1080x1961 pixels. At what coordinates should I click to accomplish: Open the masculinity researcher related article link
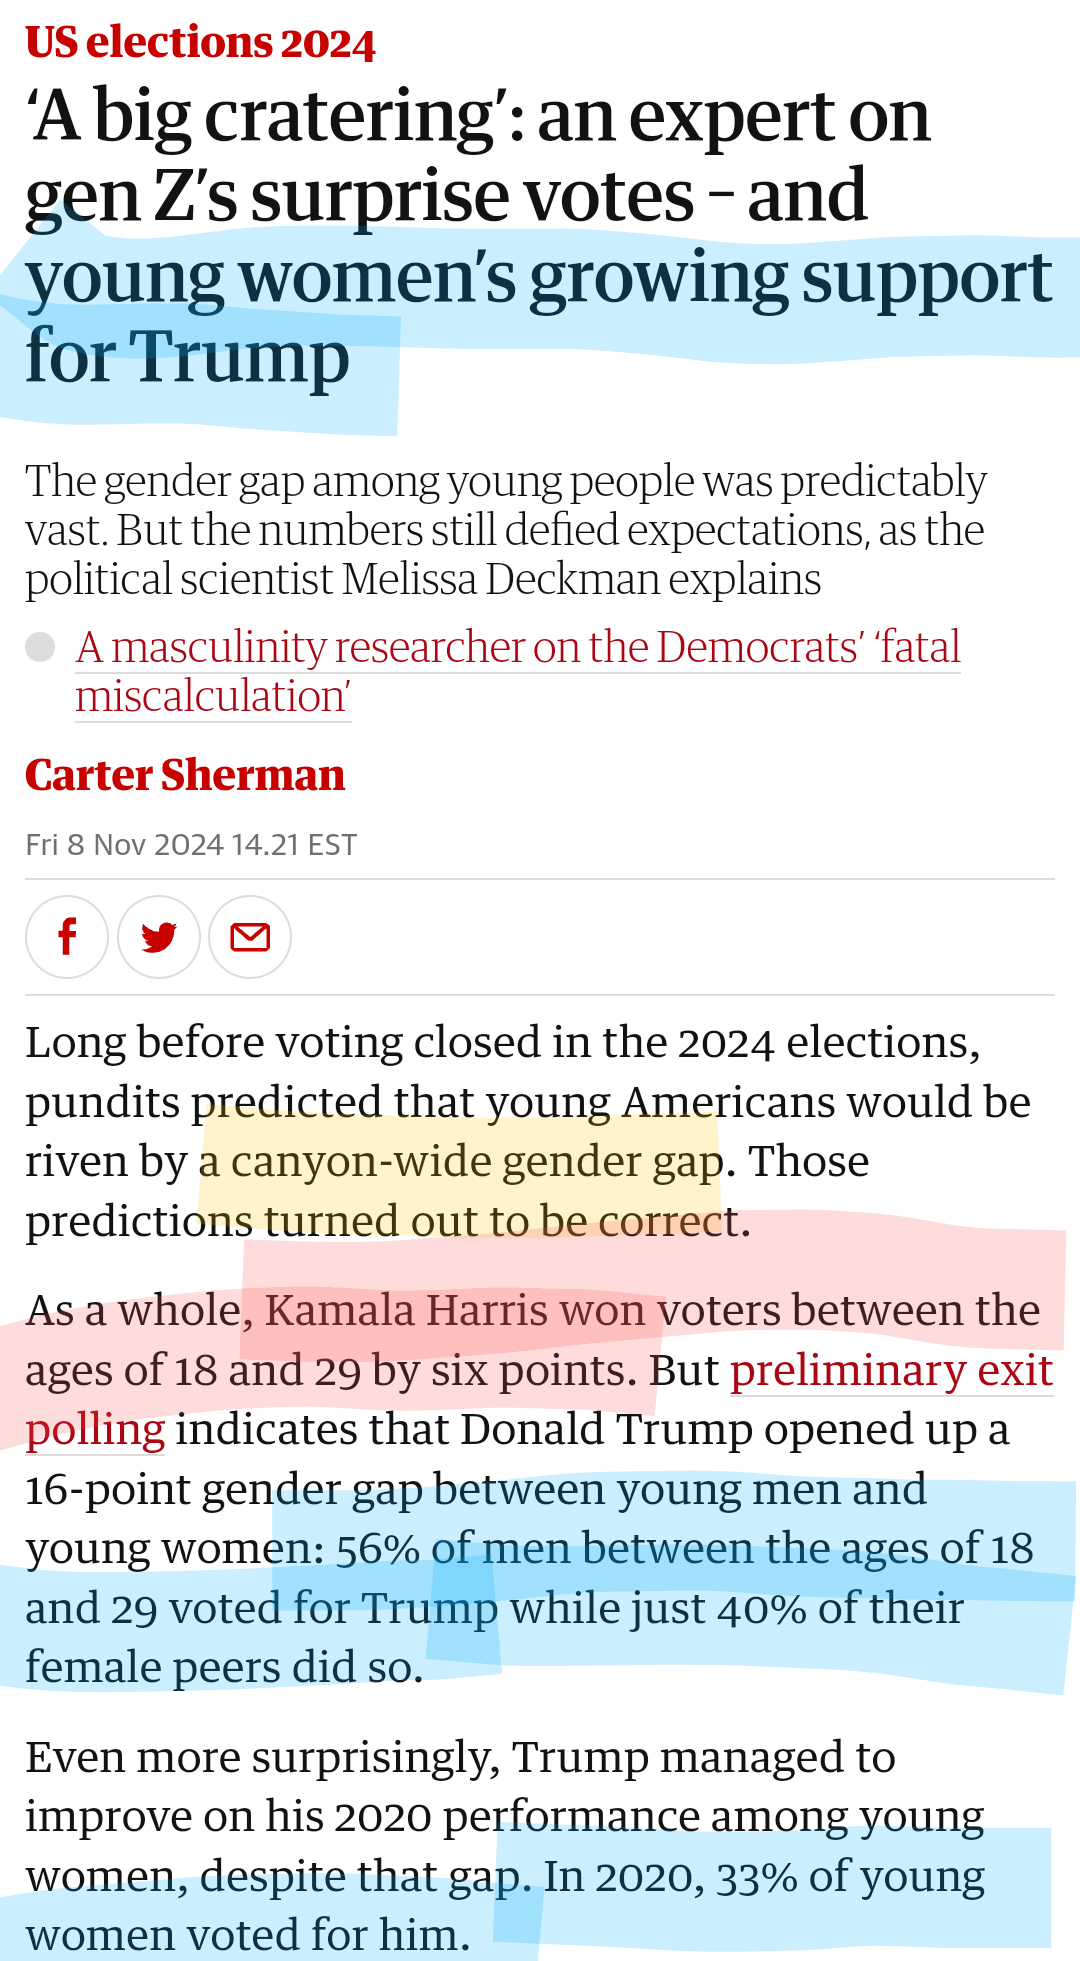(518, 671)
